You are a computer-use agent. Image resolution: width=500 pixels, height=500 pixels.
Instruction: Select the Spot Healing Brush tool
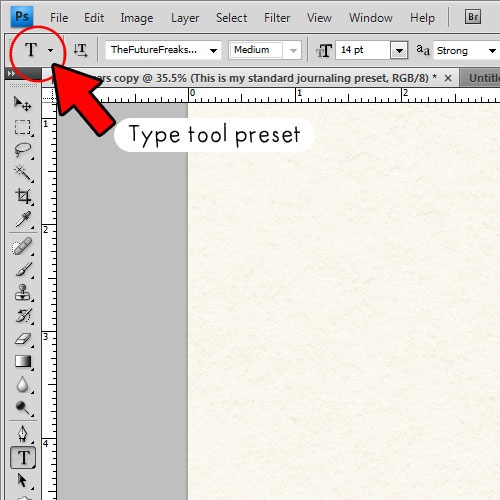pos(22,247)
